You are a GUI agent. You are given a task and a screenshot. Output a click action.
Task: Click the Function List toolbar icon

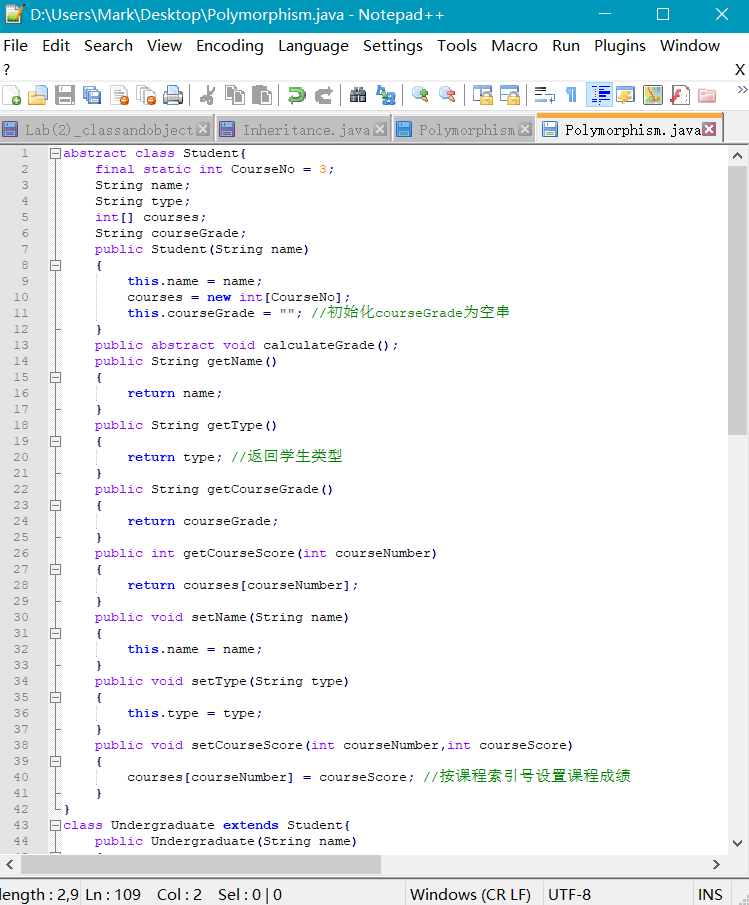(680, 95)
